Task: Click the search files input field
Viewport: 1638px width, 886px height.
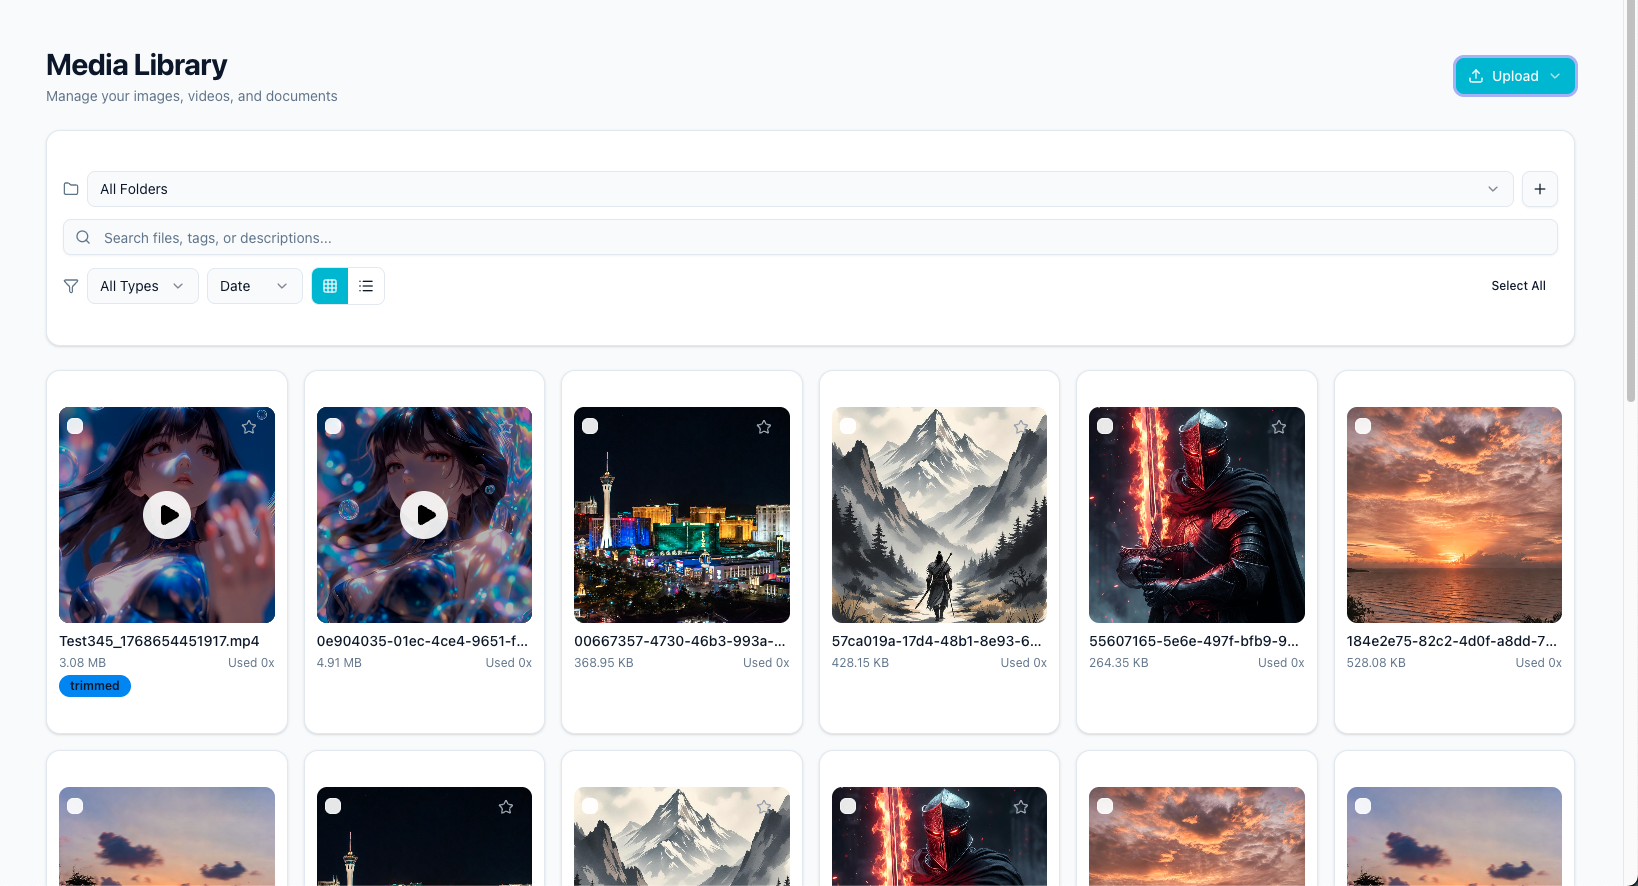Action: [810, 238]
